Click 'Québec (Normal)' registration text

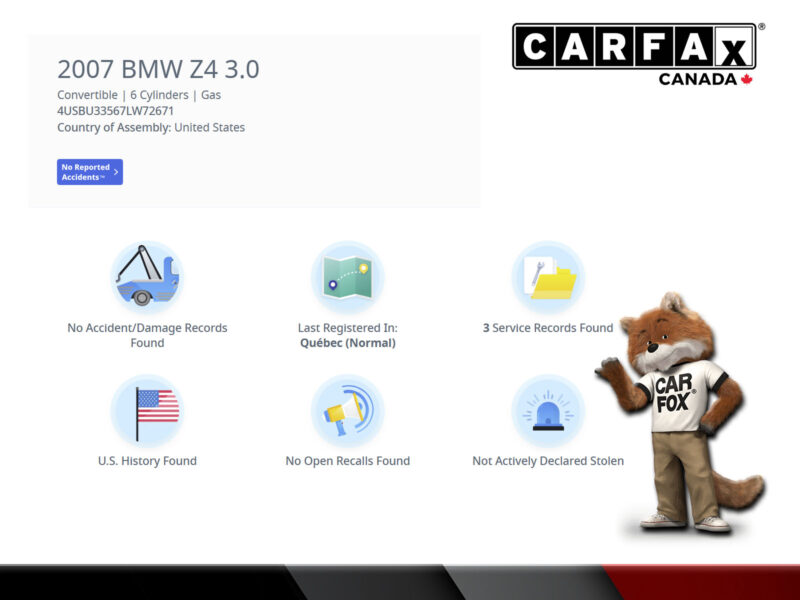[347, 343]
